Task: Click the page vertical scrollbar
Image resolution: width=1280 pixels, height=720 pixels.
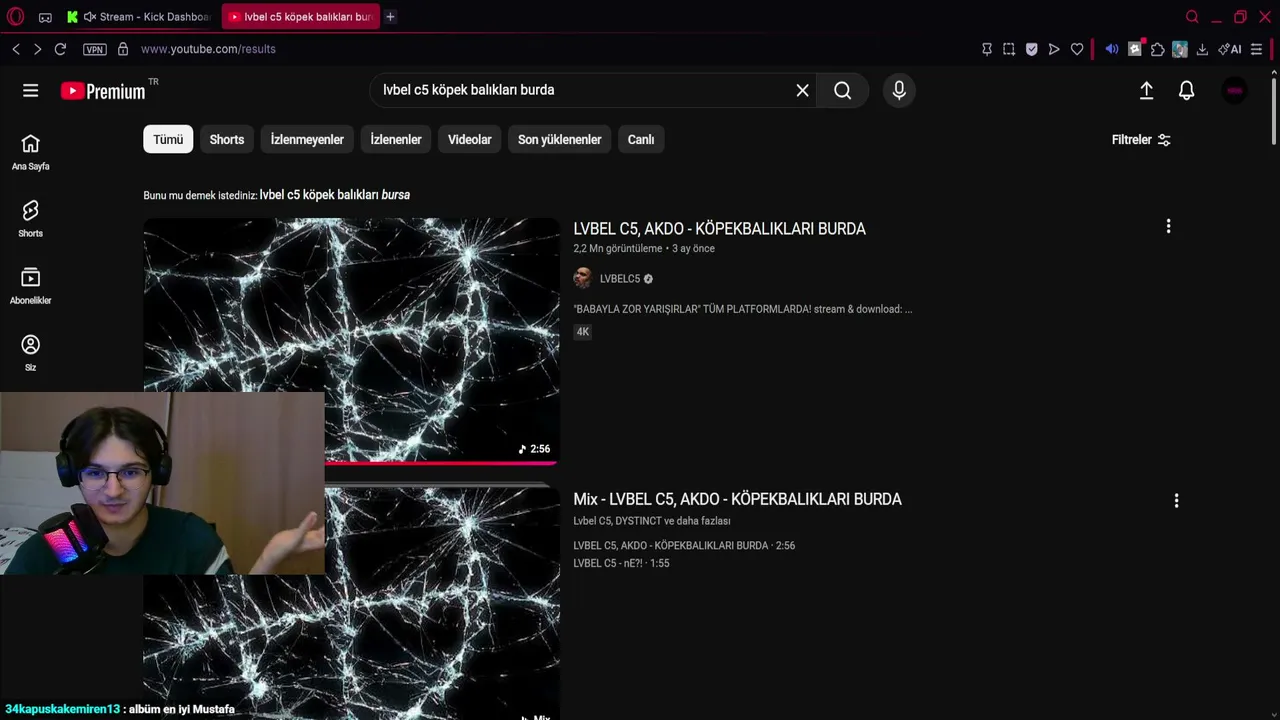Action: tap(1274, 110)
